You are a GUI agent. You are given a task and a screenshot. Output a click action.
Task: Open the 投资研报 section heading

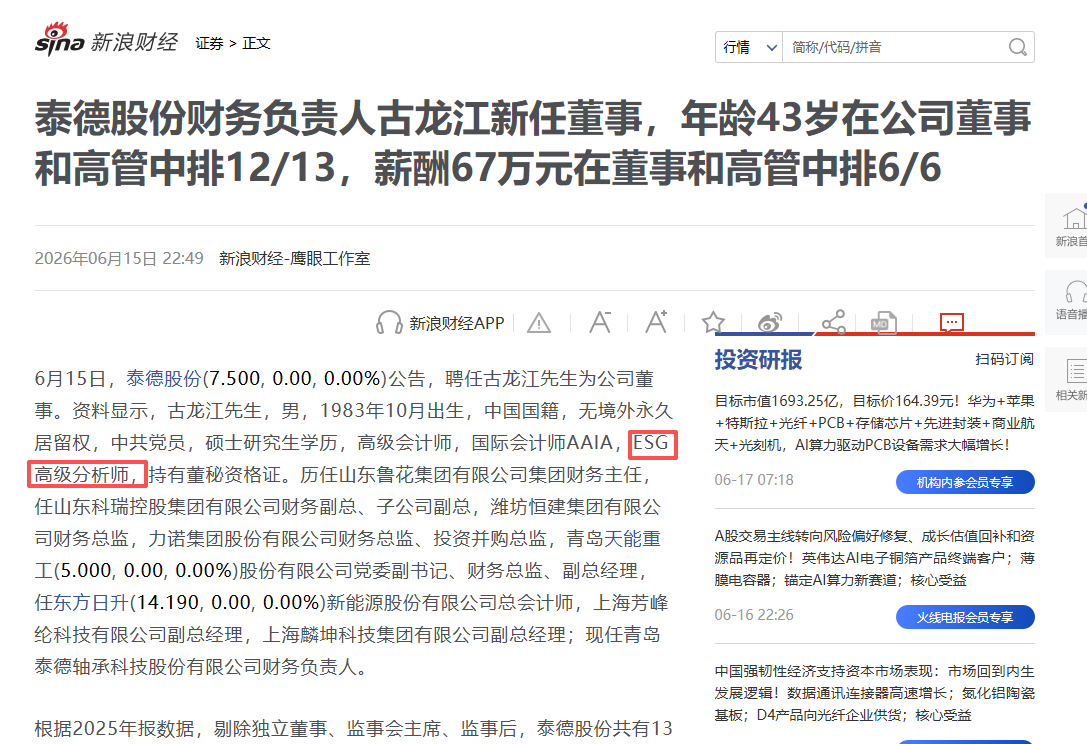(758, 360)
